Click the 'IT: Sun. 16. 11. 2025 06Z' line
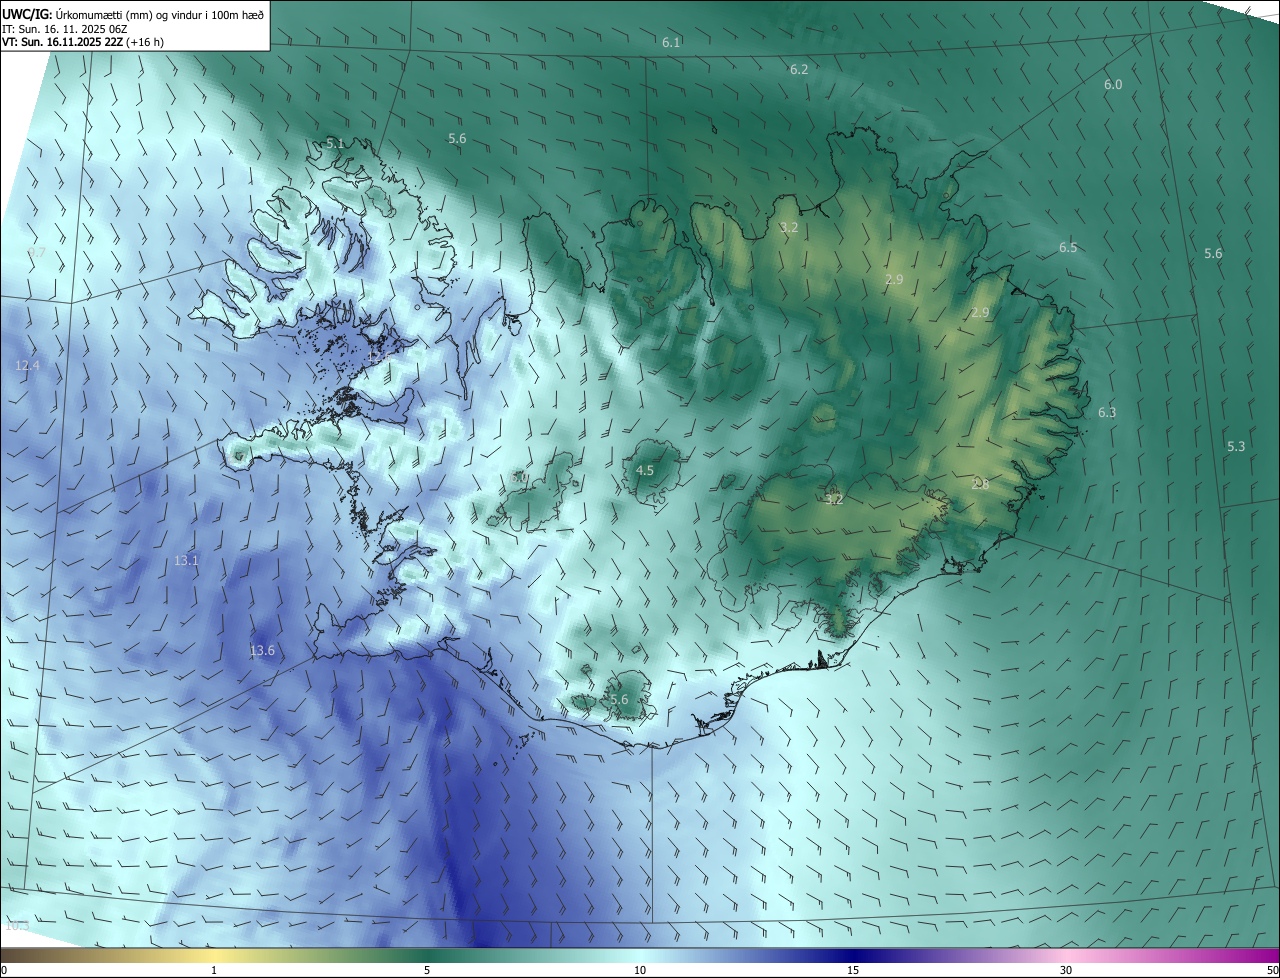The image size is (1280, 978). [66, 29]
